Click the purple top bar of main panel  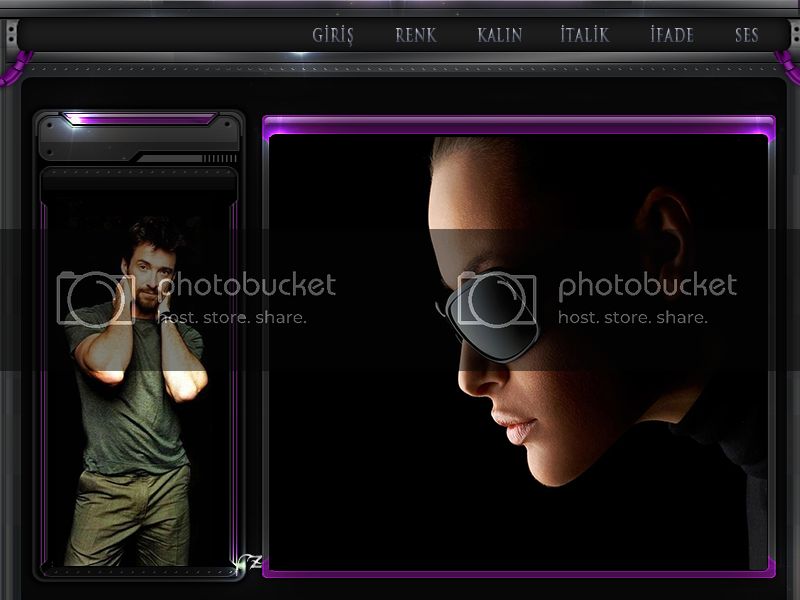518,124
